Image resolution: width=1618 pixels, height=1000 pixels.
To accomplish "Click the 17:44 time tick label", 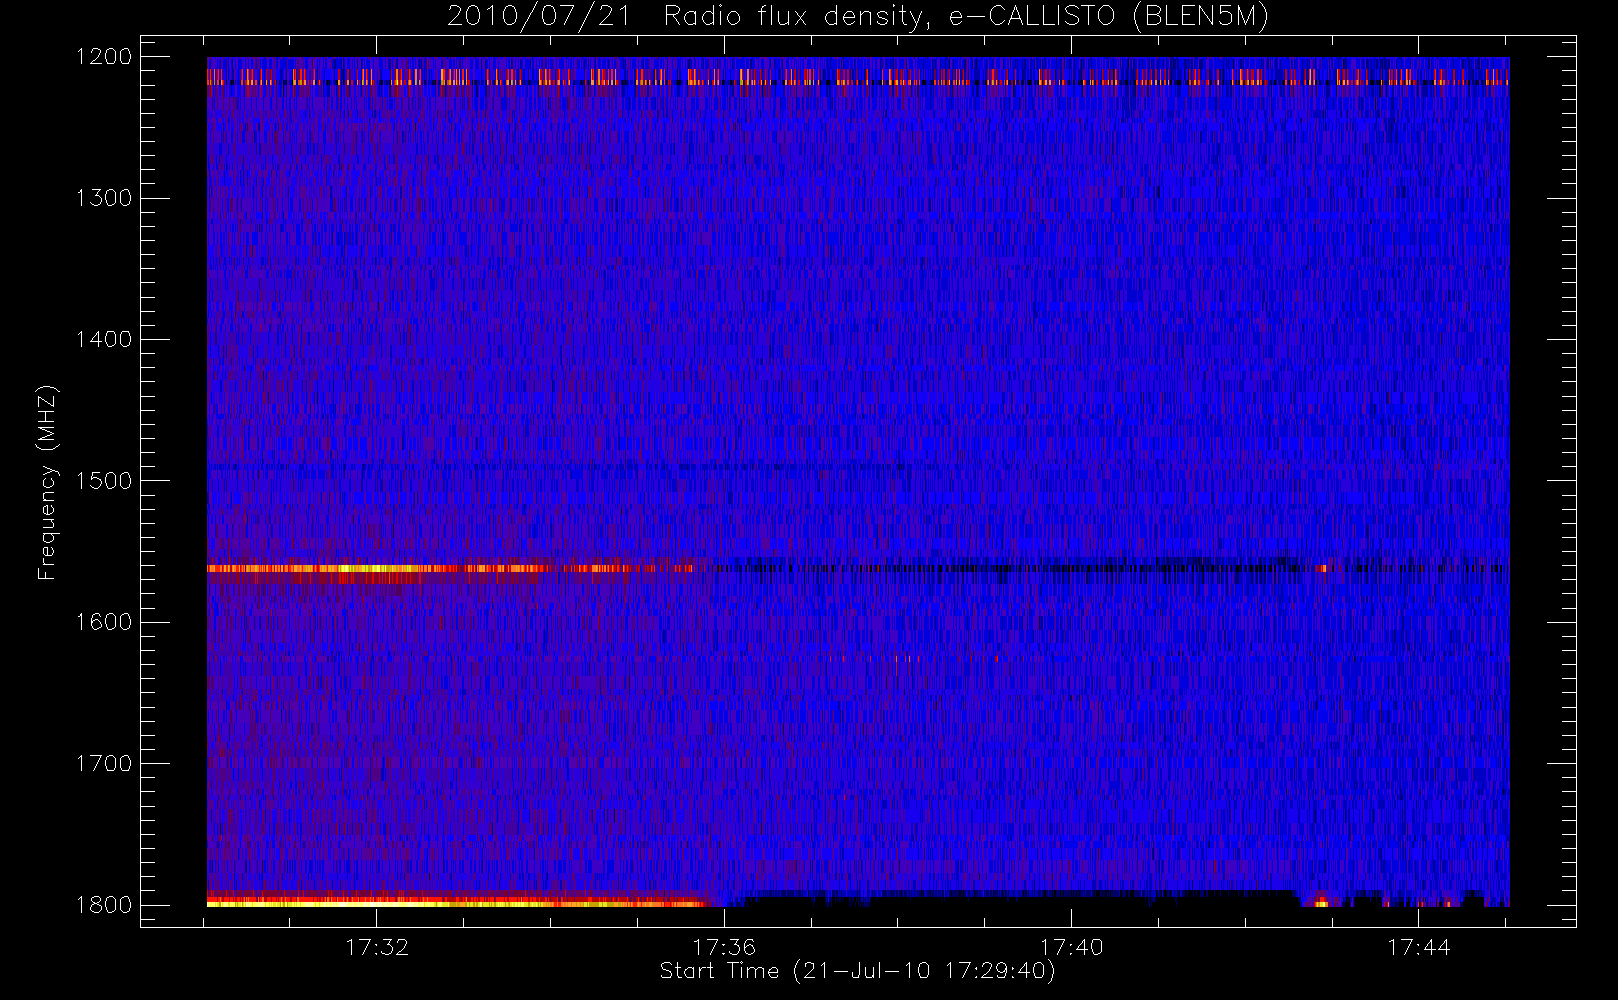I will point(1418,947).
